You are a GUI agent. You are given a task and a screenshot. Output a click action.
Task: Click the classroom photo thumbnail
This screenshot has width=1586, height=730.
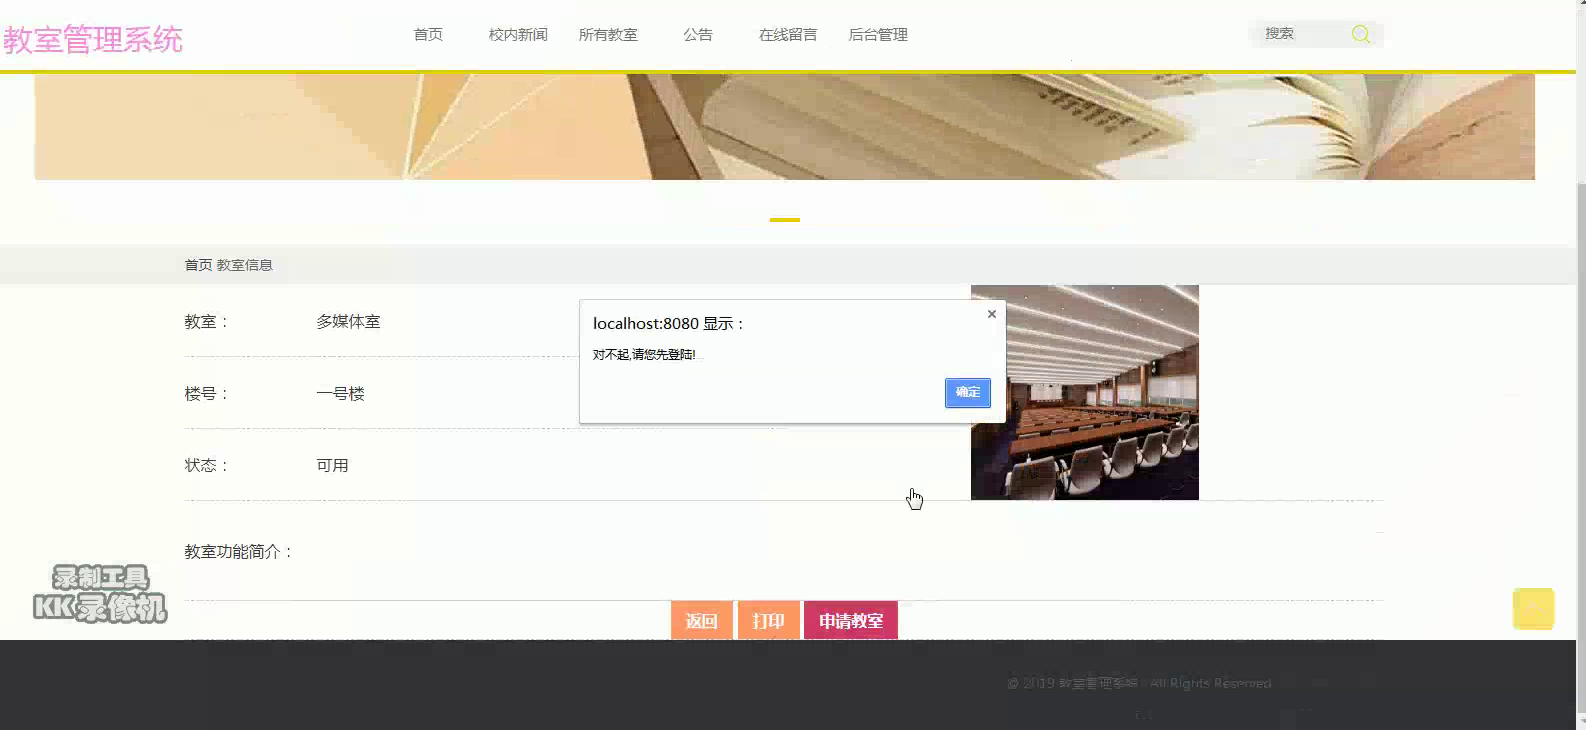tap(1085, 392)
